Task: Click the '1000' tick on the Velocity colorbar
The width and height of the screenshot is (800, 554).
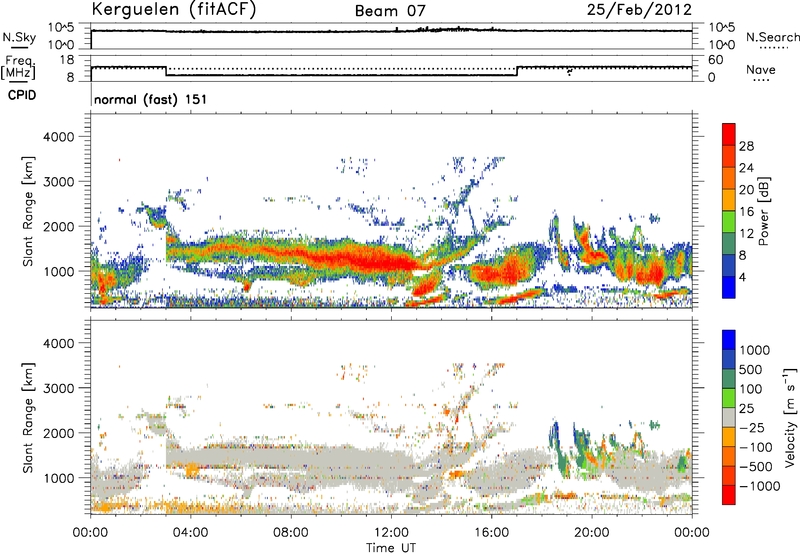Action: pos(755,350)
